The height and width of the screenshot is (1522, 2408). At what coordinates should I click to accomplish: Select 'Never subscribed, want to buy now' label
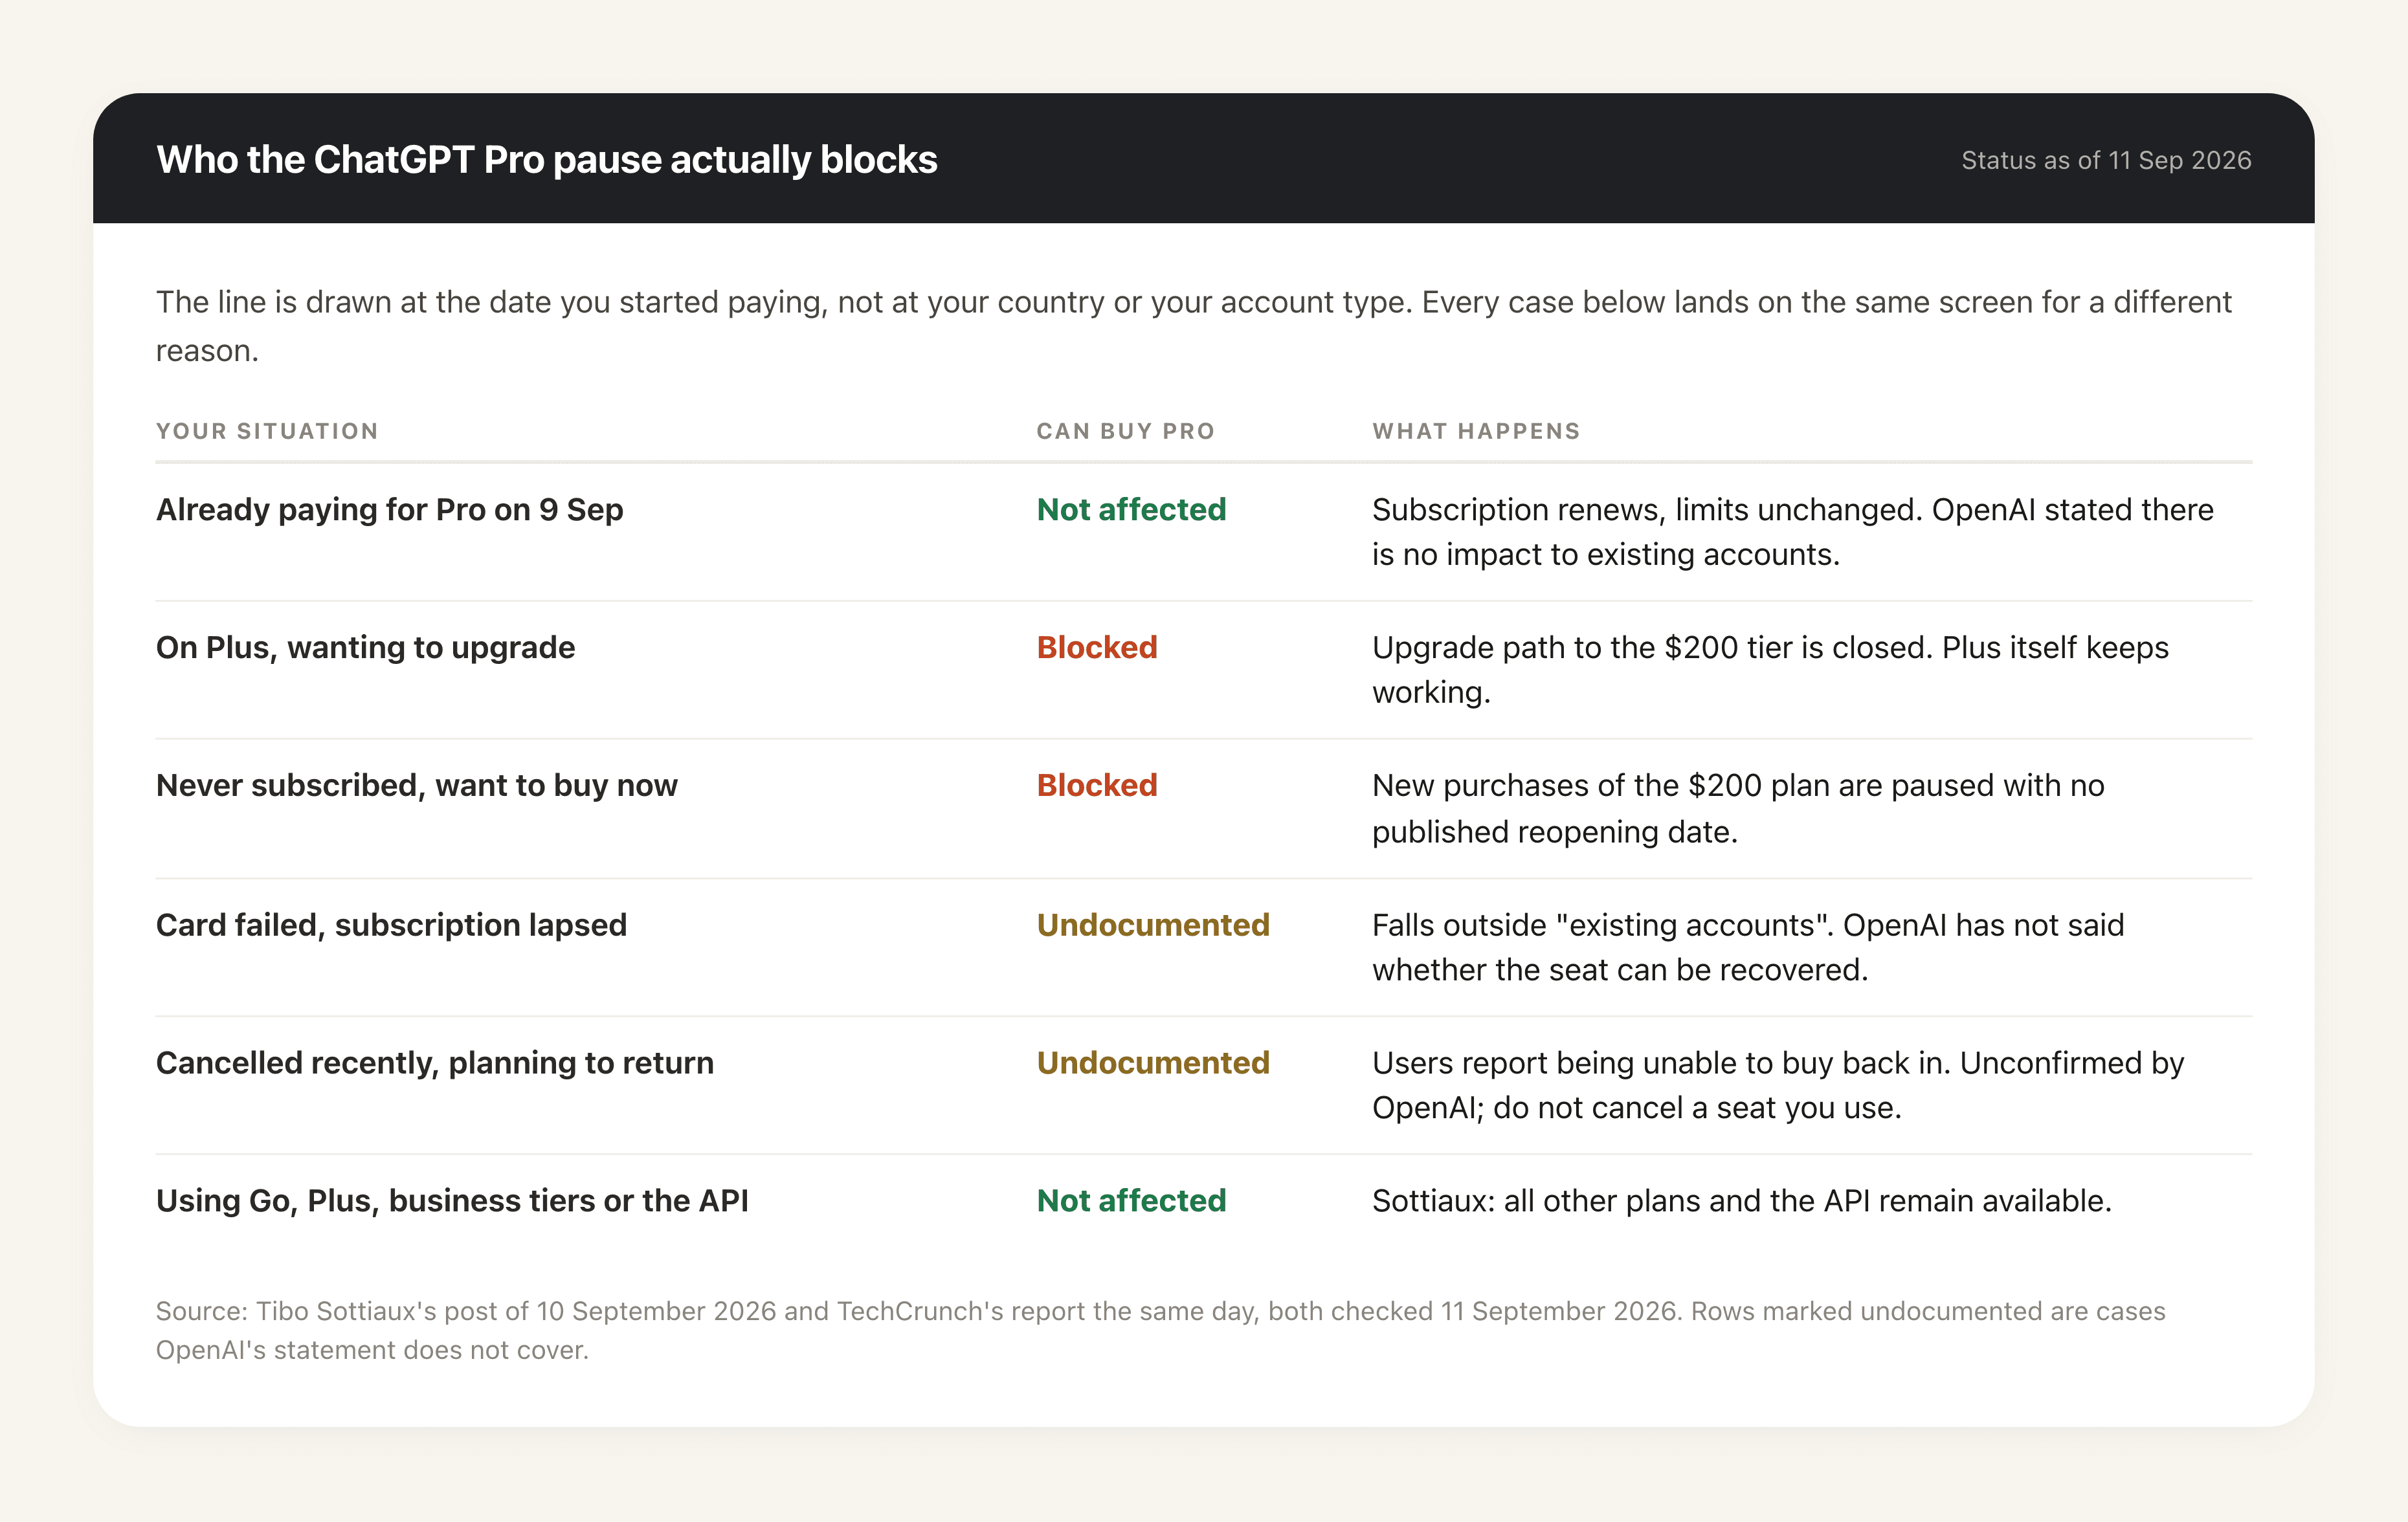point(417,786)
